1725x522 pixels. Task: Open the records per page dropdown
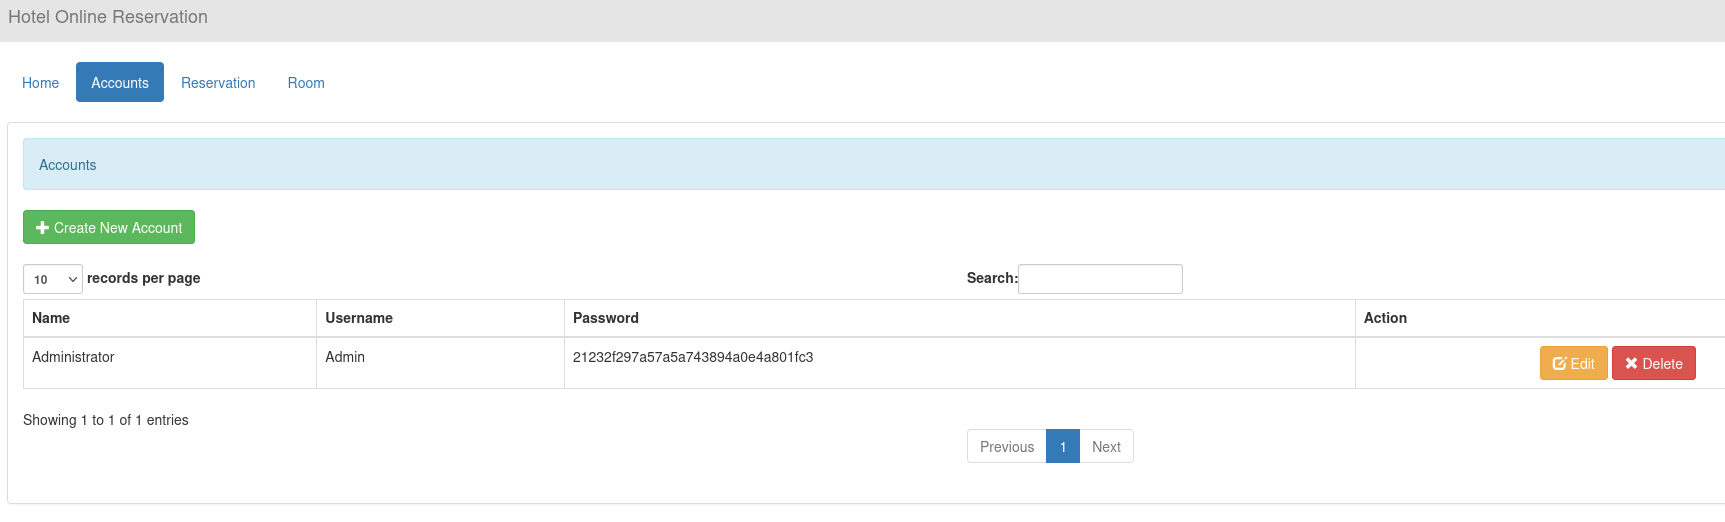[53, 279]
